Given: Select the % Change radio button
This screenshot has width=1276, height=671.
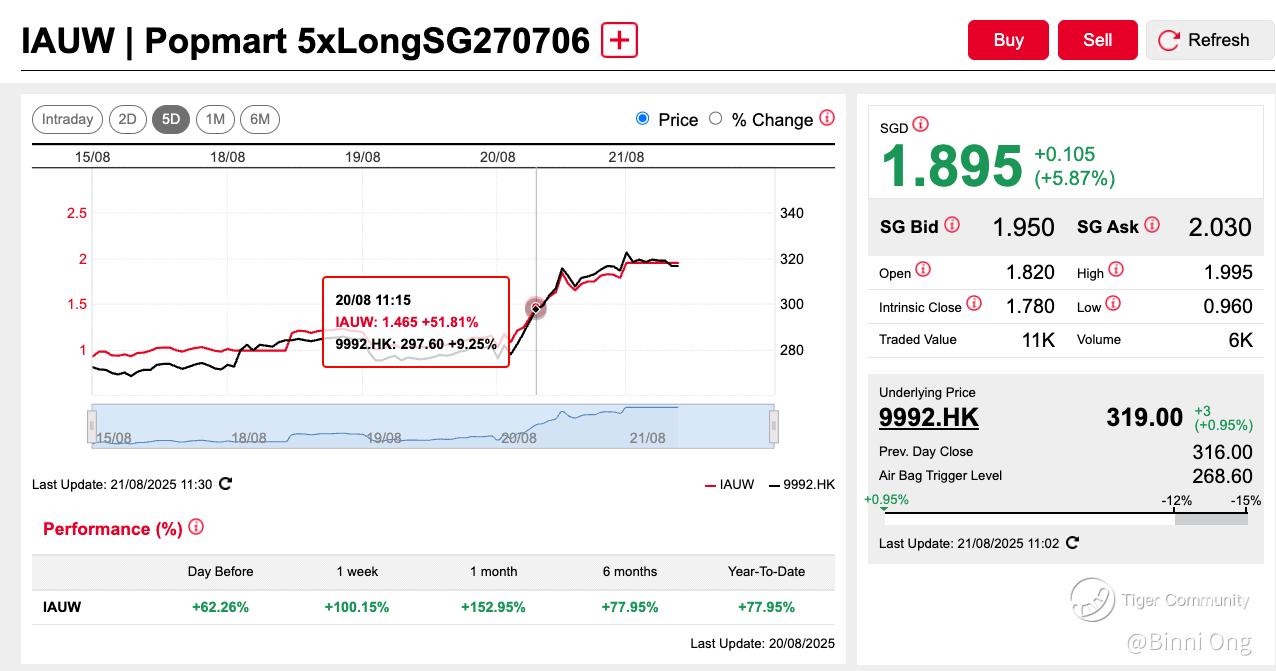Looking at the screenshot, I should pyautogui.click(x=715, y=119).
